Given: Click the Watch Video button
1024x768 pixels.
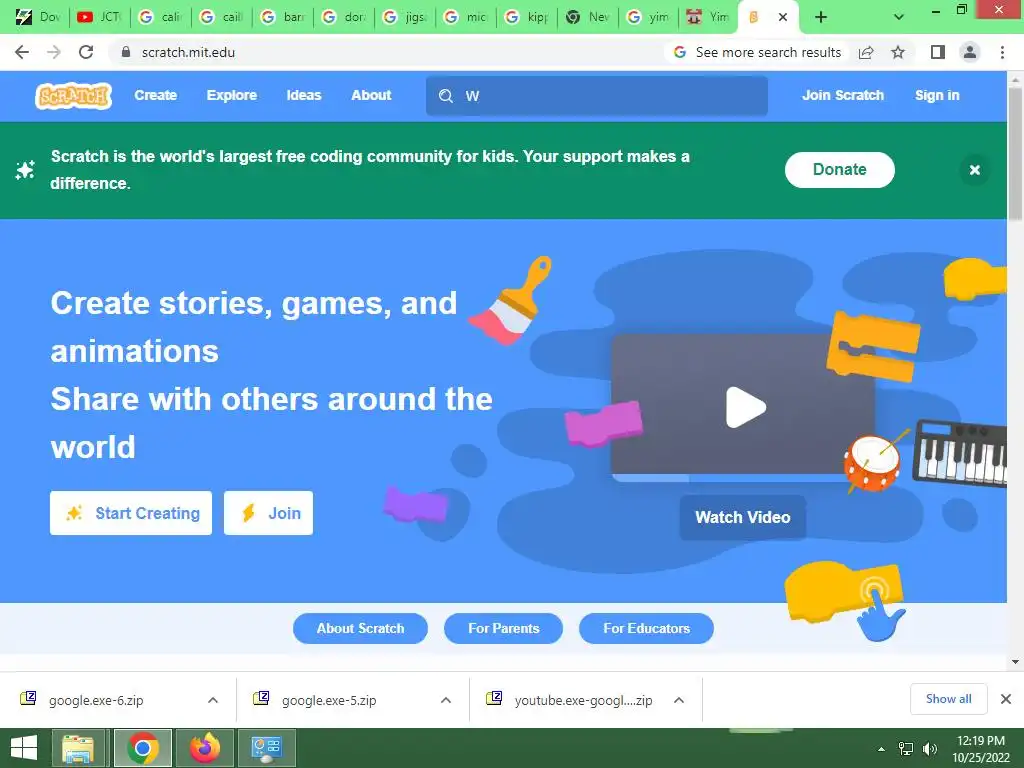Looking at the screenshot, I should coord(743,517).
